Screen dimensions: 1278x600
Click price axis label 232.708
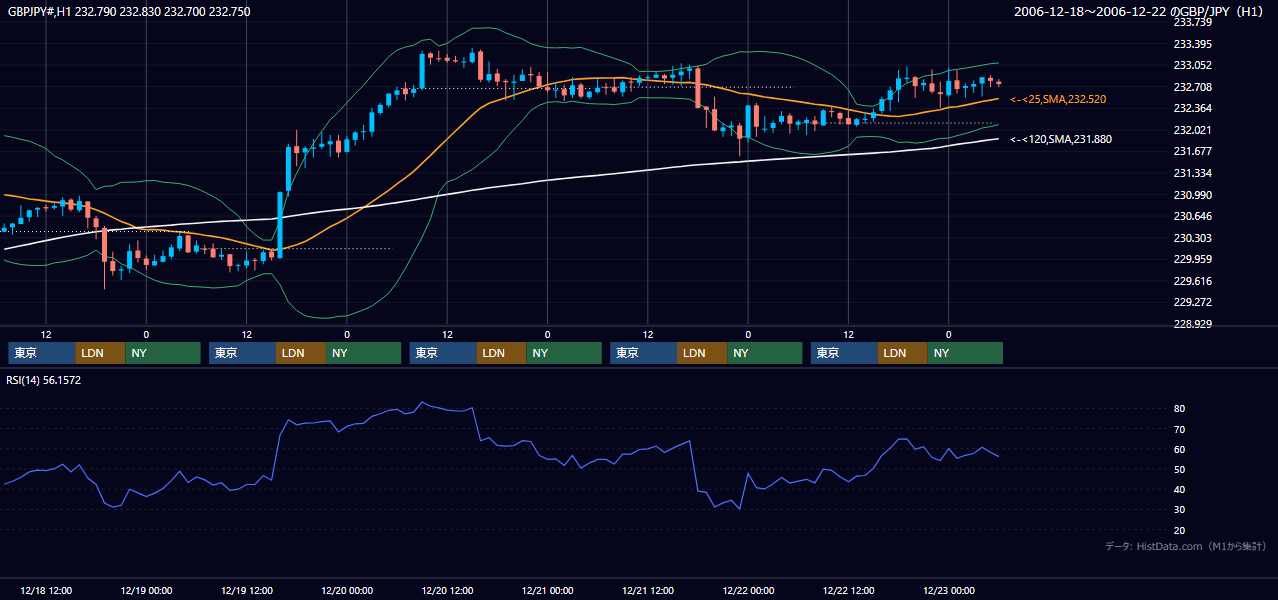[x=1193, y=87]
